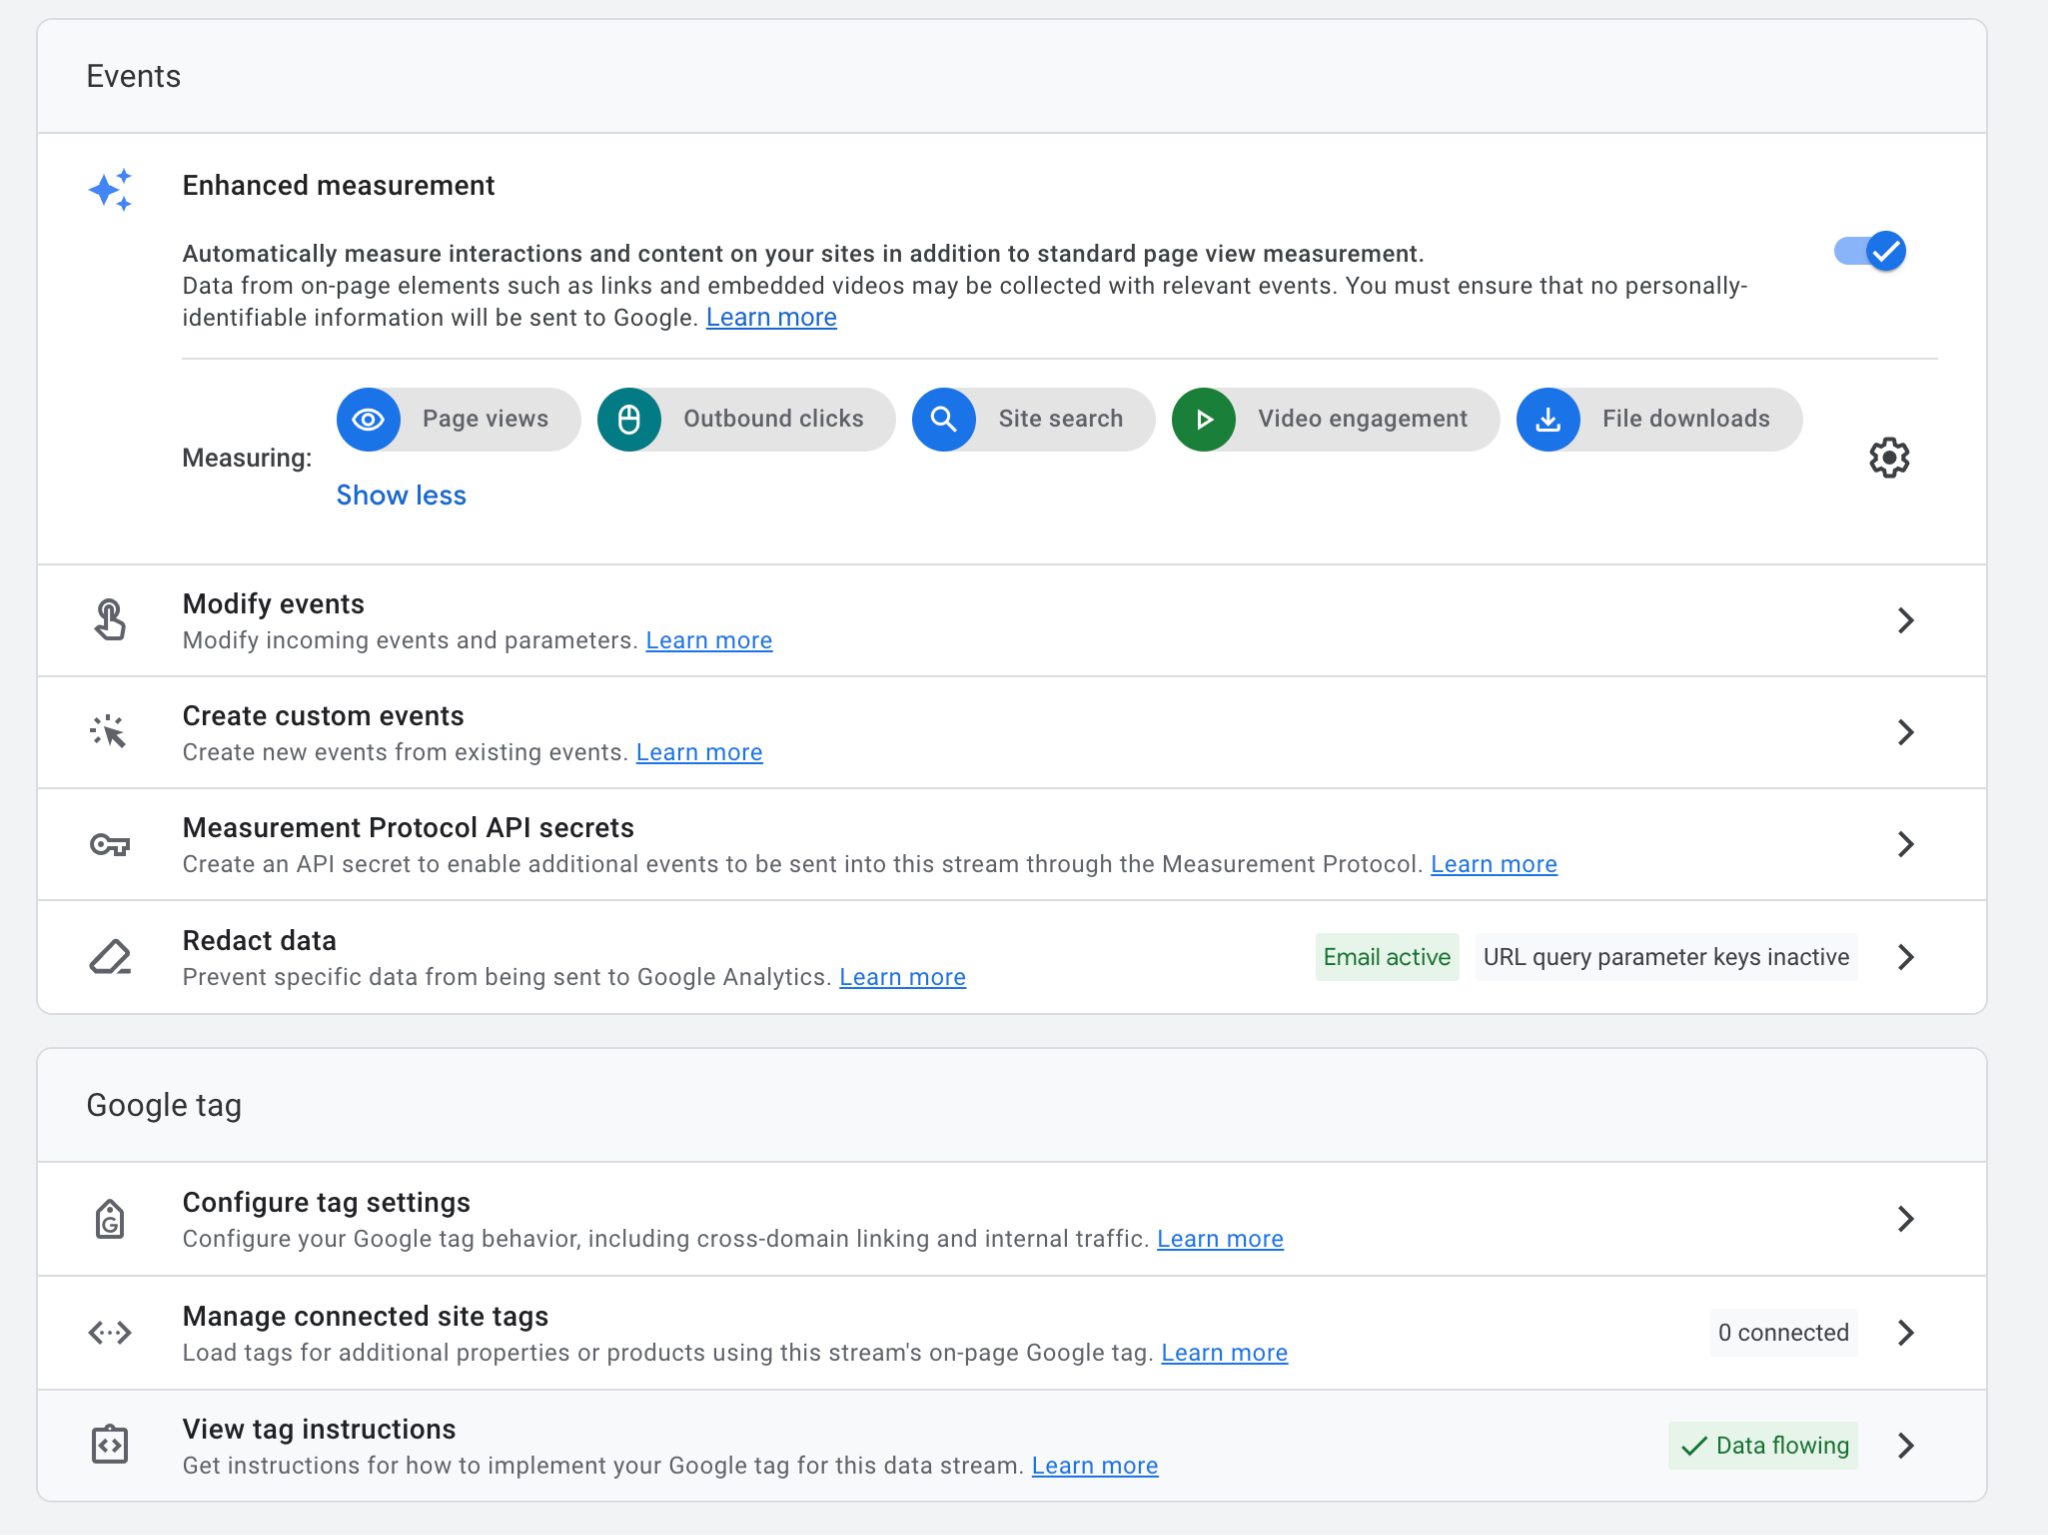Open the Create custom events chevron

[1905, 732]
